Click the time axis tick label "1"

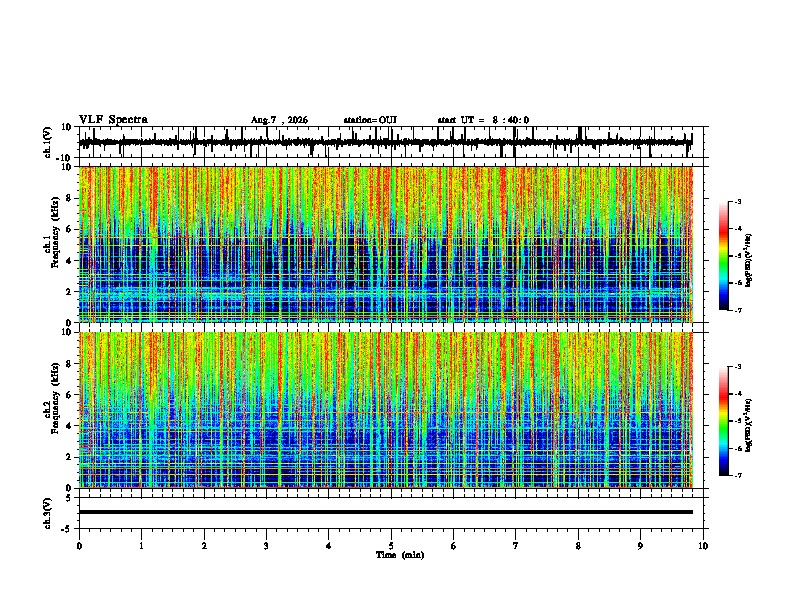pos(141,546)
